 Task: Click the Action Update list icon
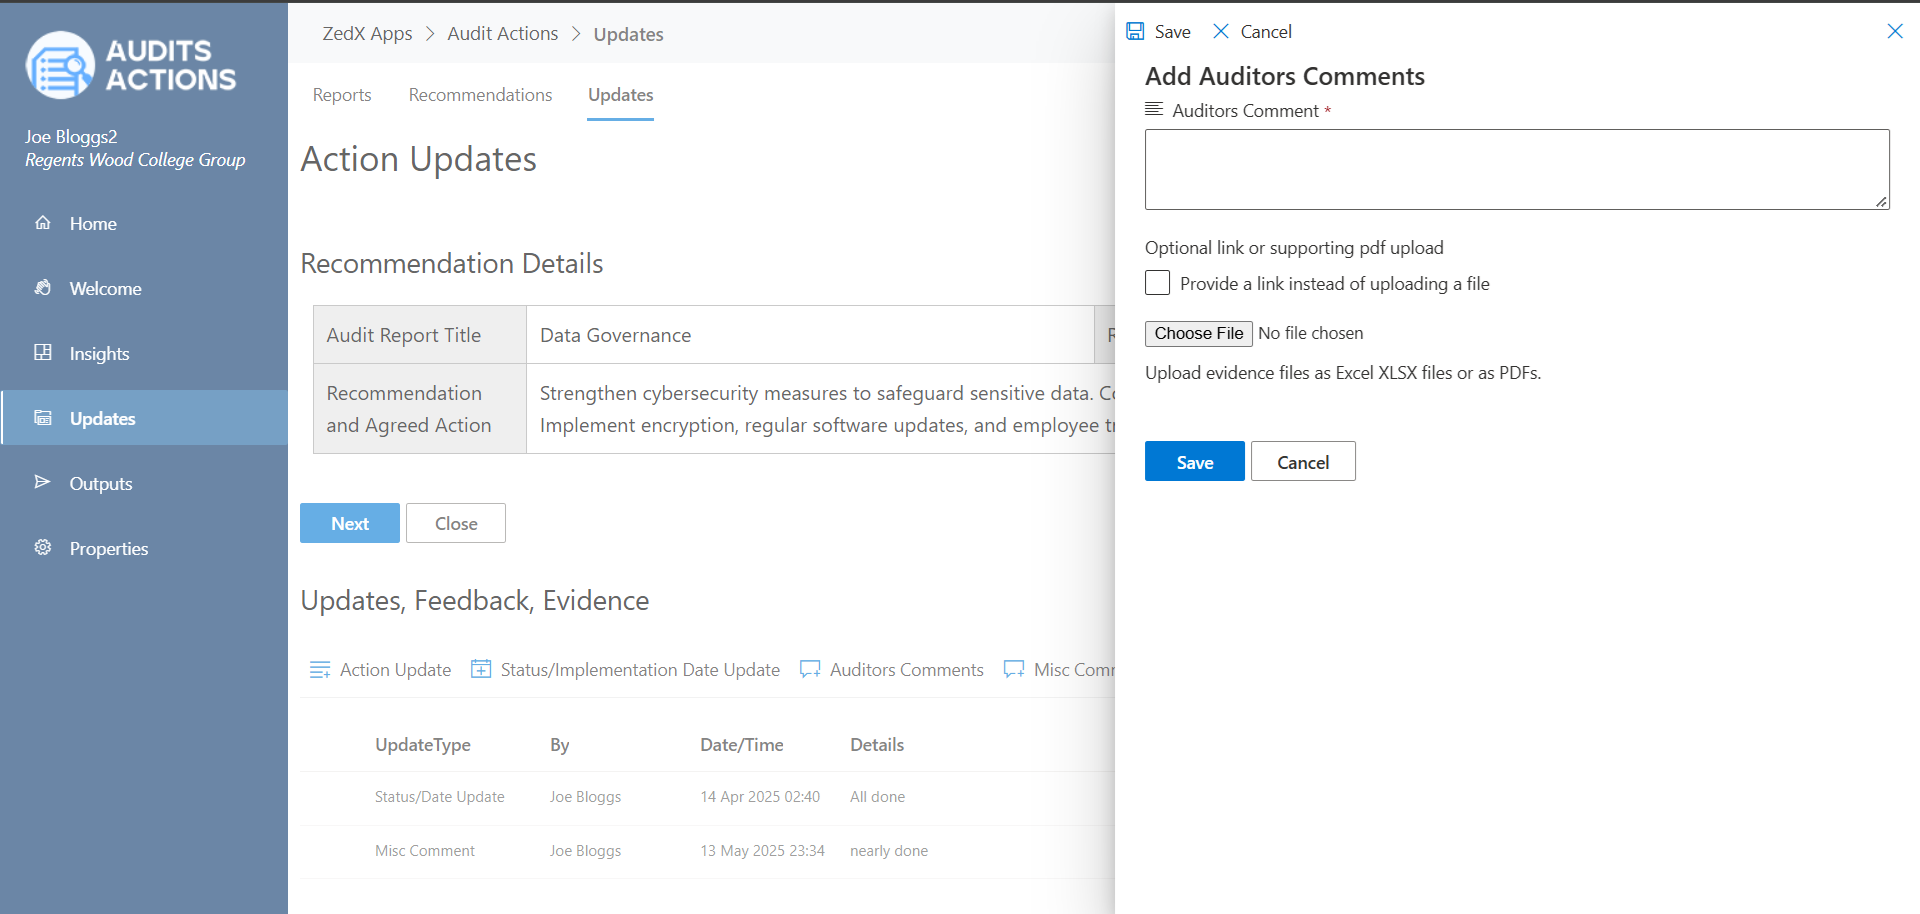click(320, 670)
